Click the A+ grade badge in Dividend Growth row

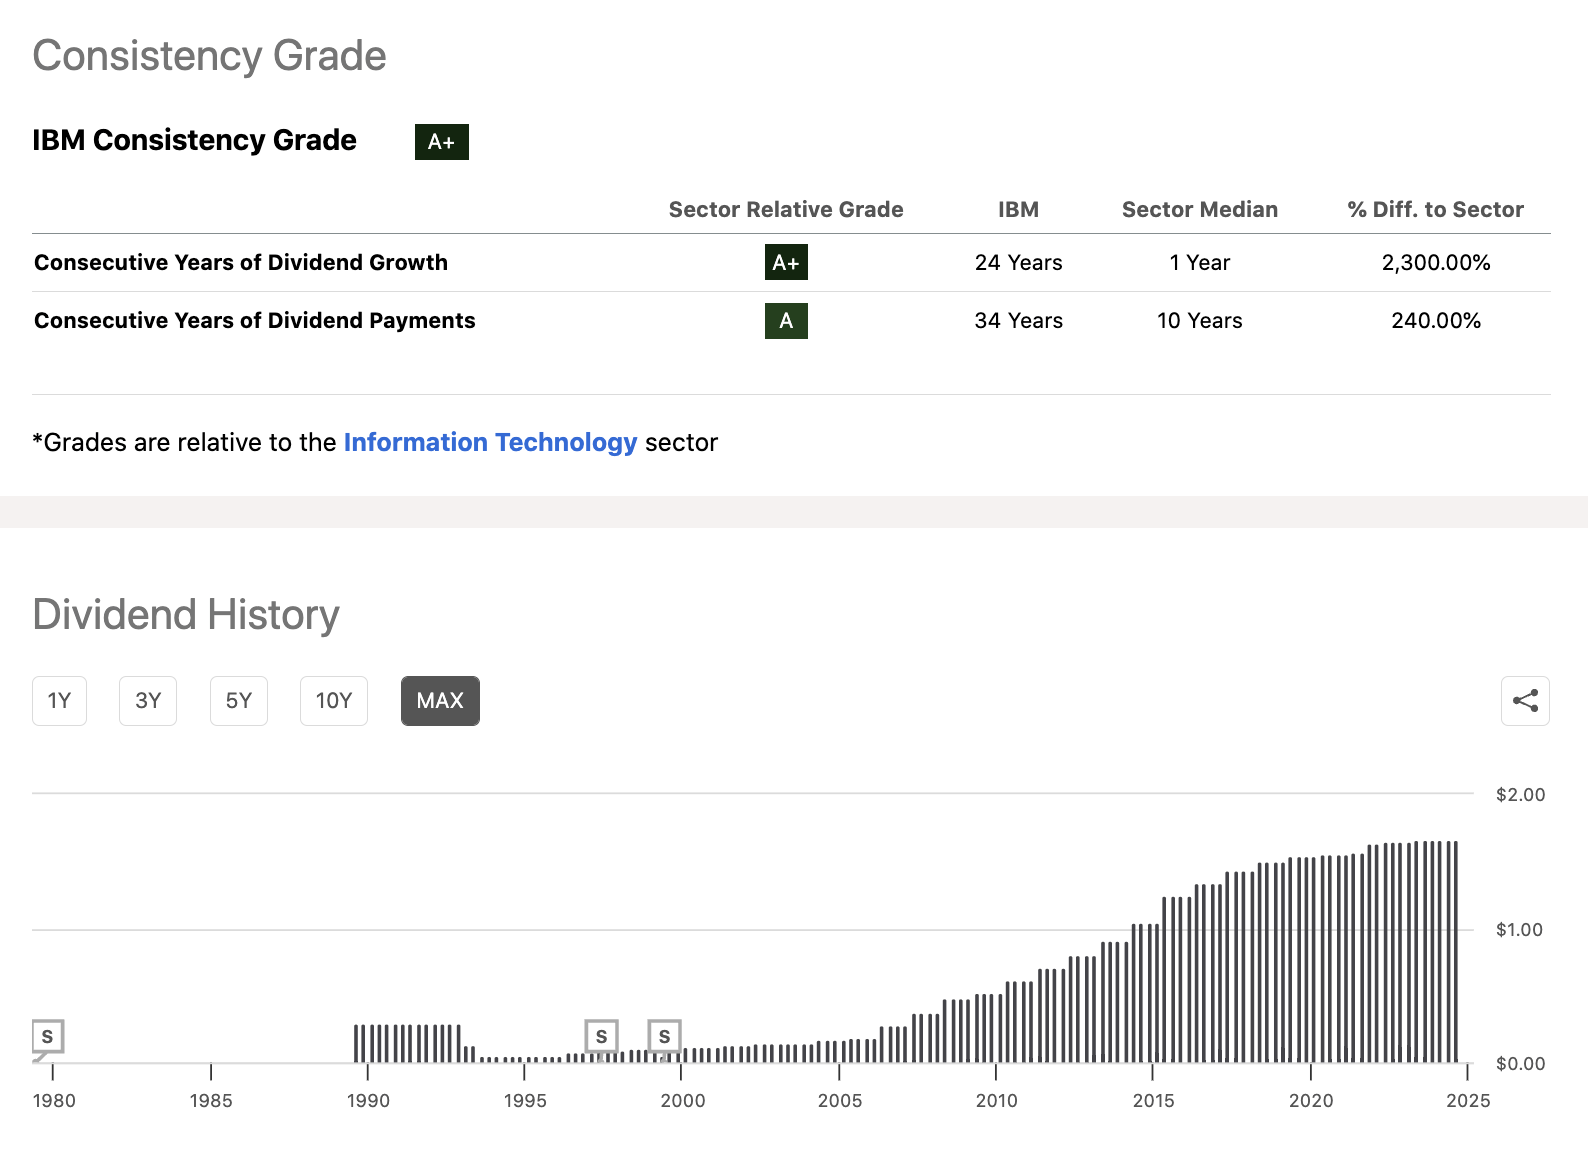point(786,262)
